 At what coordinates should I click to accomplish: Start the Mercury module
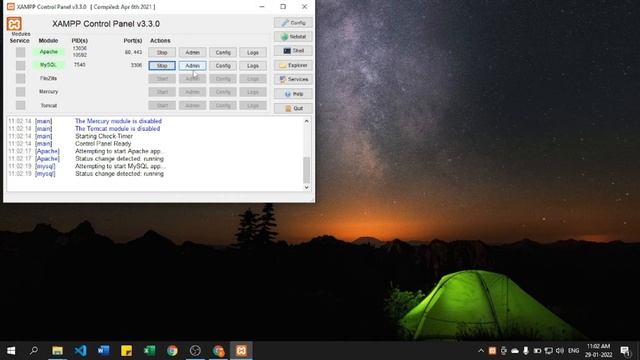[162, 92]
